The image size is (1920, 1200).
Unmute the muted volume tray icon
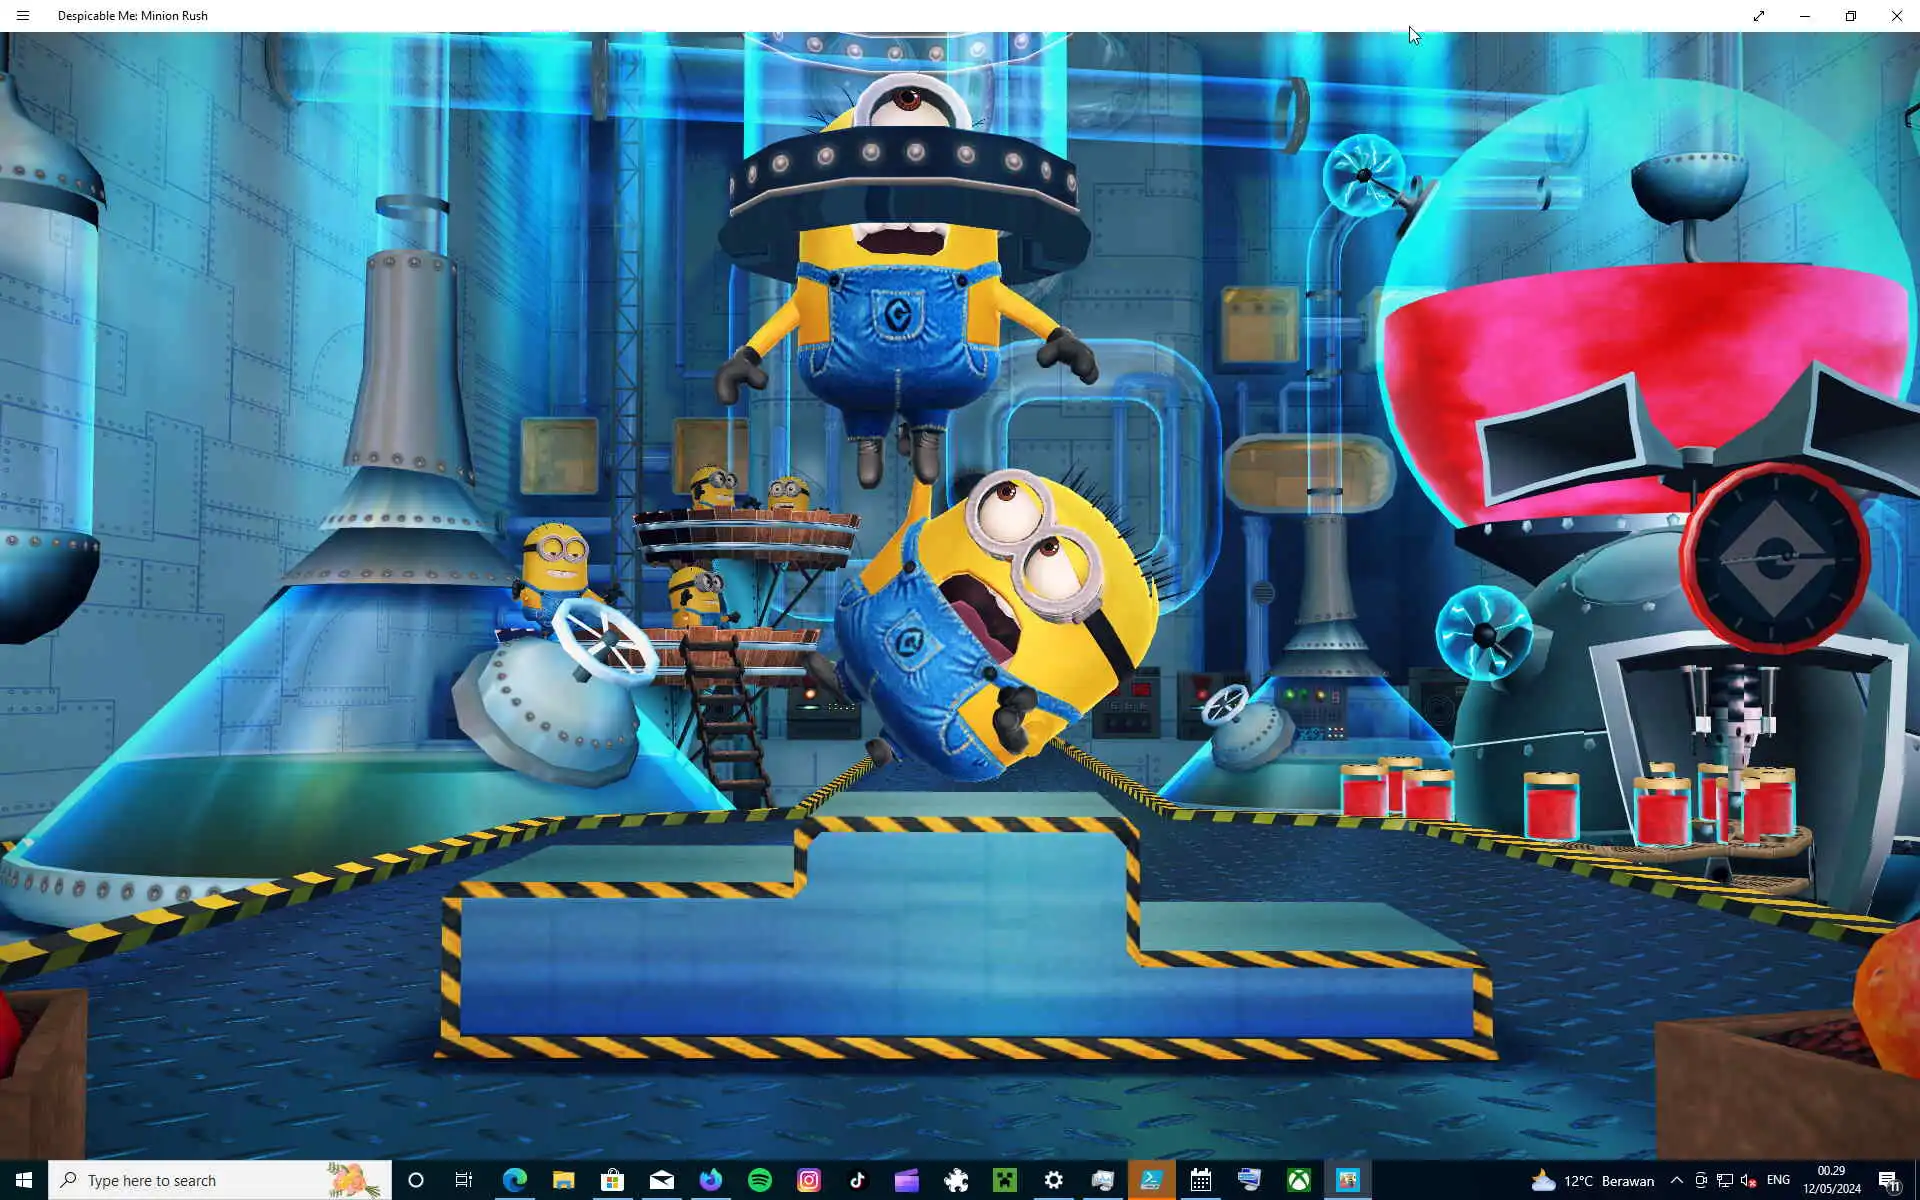(x=1748, y=1180)
